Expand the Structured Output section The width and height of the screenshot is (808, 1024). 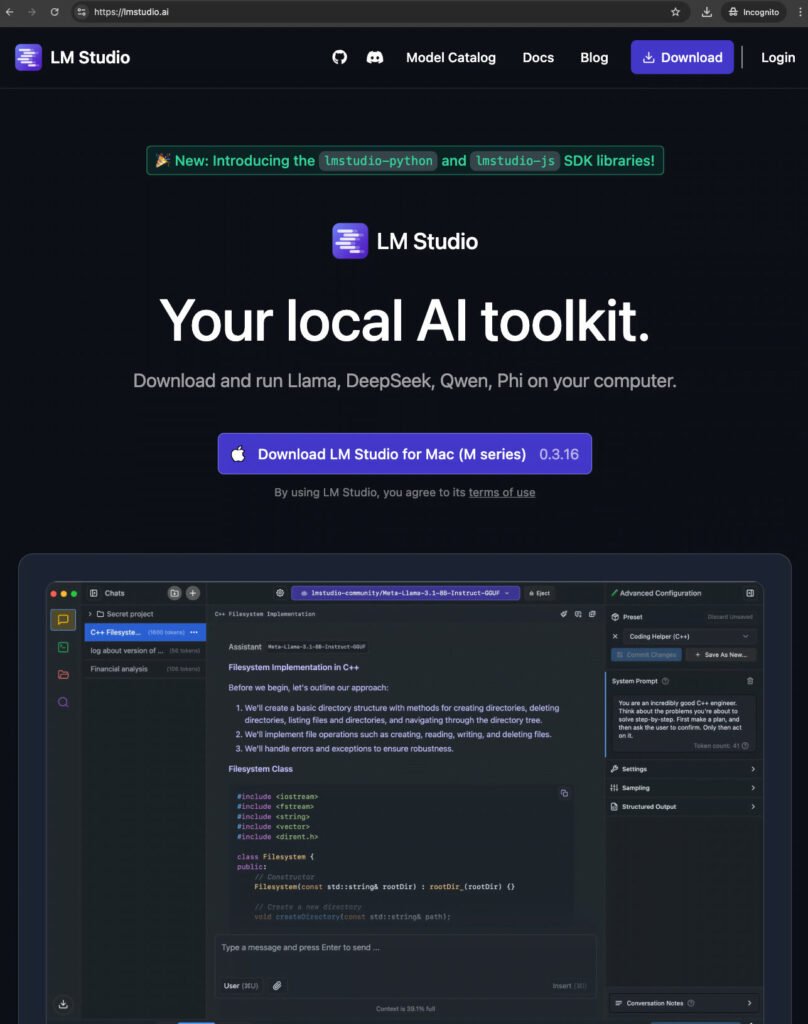pos(683,807)
